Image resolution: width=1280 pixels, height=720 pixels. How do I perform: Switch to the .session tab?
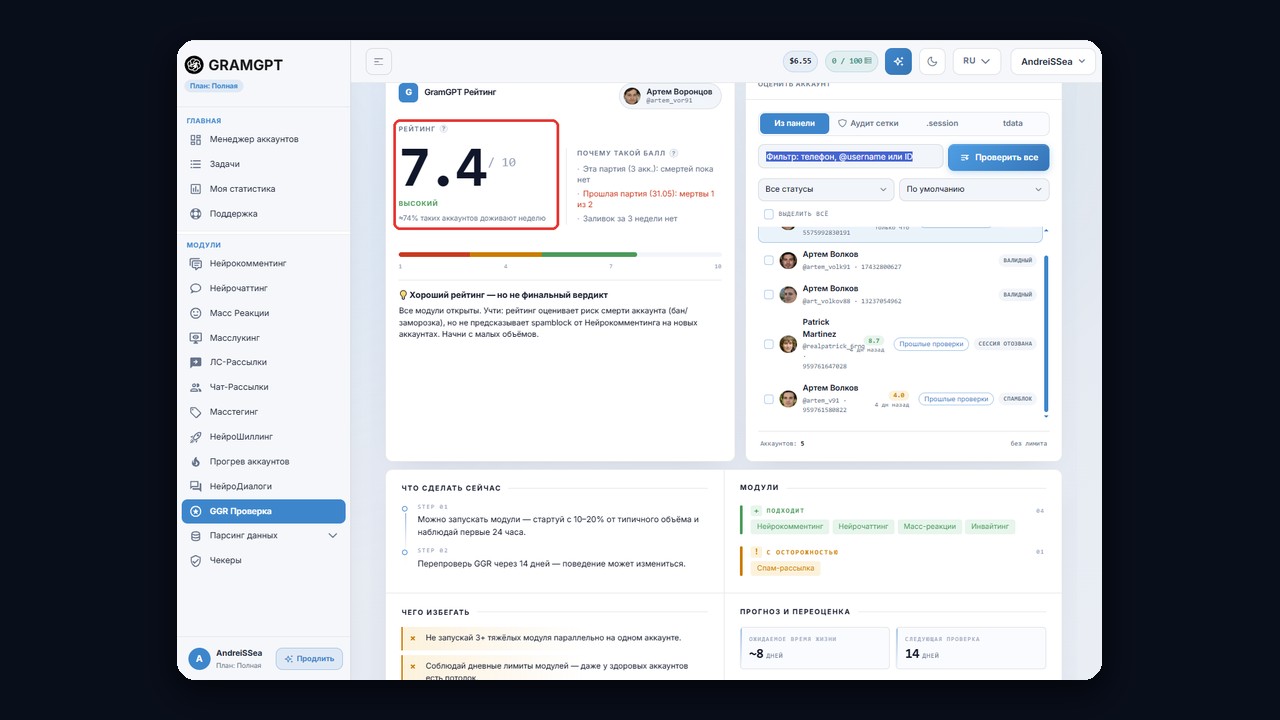click(942, 123)
